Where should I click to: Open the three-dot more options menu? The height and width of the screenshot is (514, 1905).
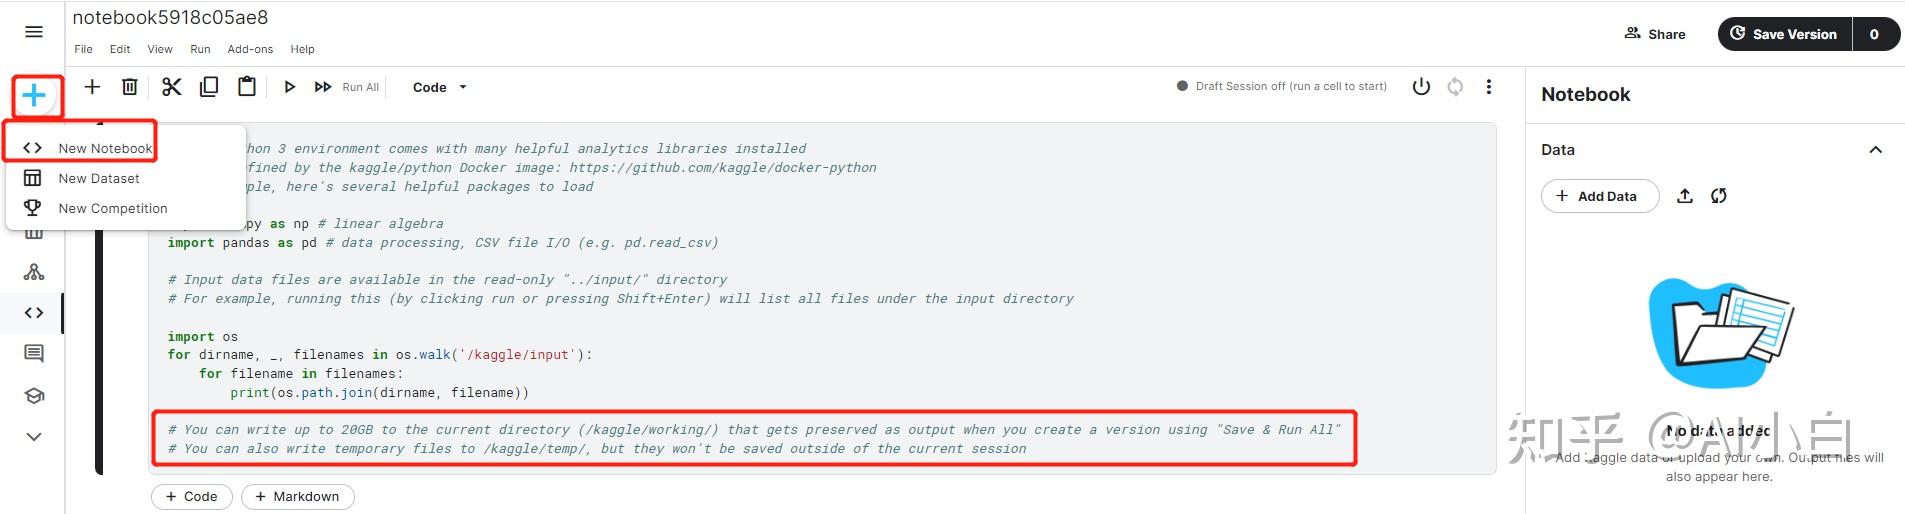click(x=1489, y=87)
